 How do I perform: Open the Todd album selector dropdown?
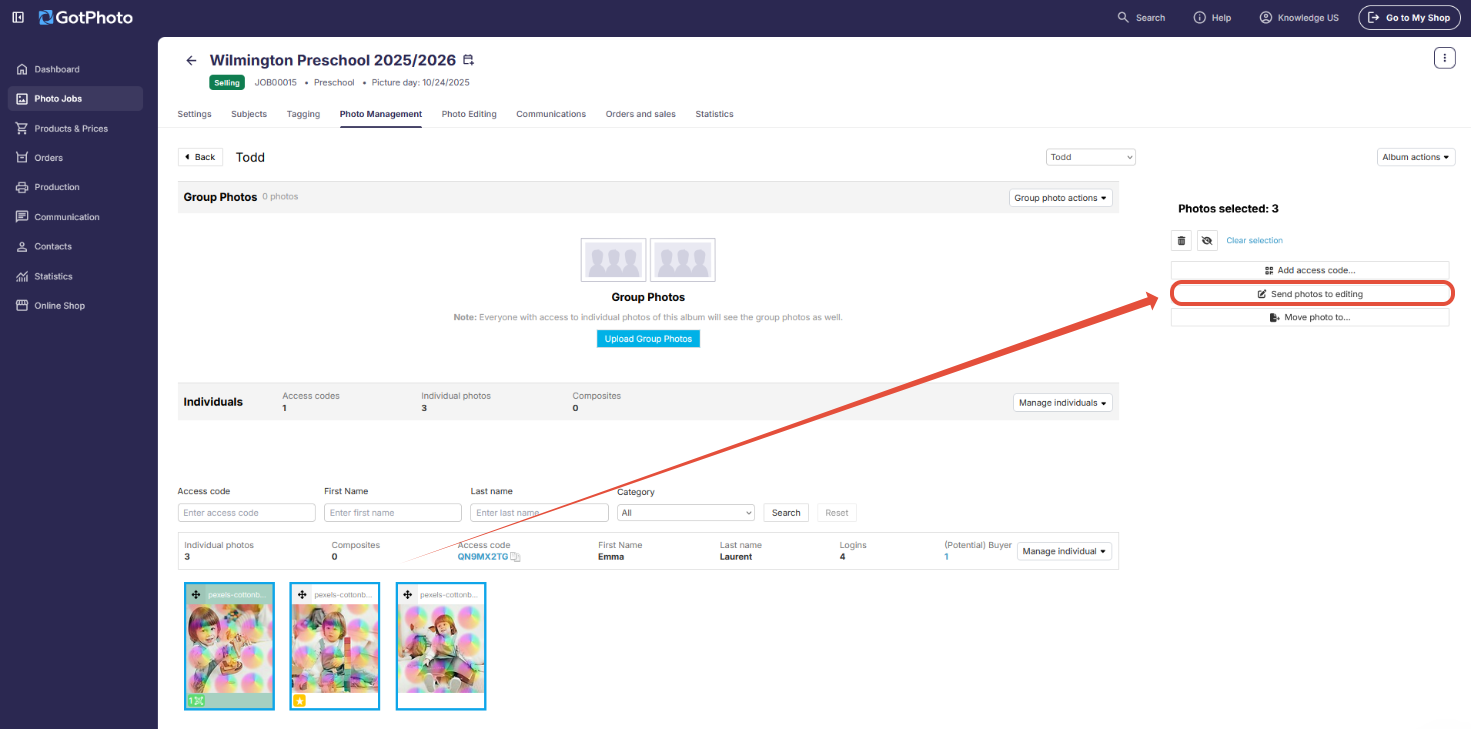click(x=1091, y=157)
